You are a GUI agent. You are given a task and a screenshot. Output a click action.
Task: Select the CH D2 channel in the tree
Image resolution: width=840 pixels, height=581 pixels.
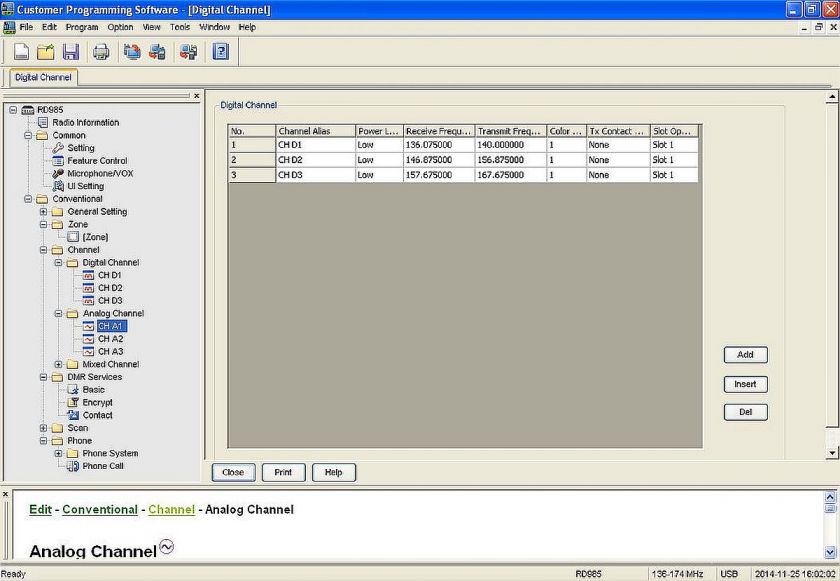click(110, 288)
